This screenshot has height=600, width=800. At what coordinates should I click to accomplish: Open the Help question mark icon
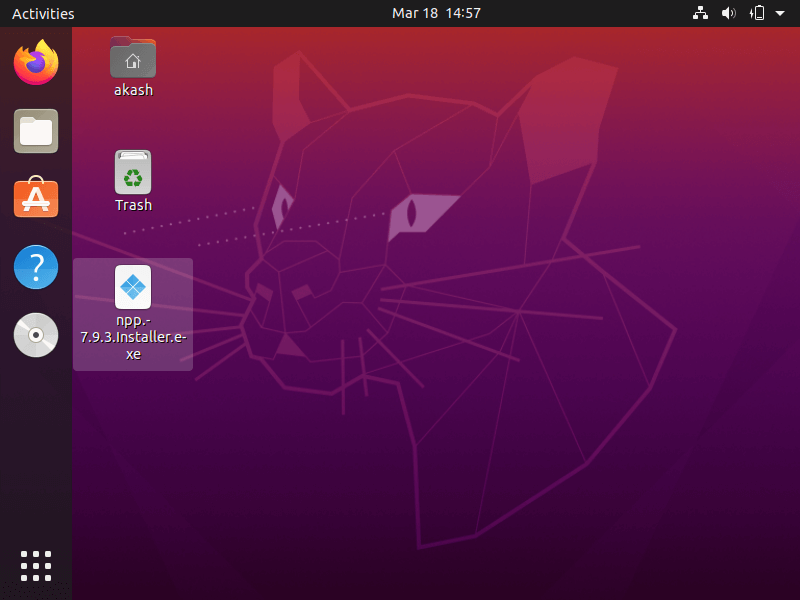tap(36, 267)
